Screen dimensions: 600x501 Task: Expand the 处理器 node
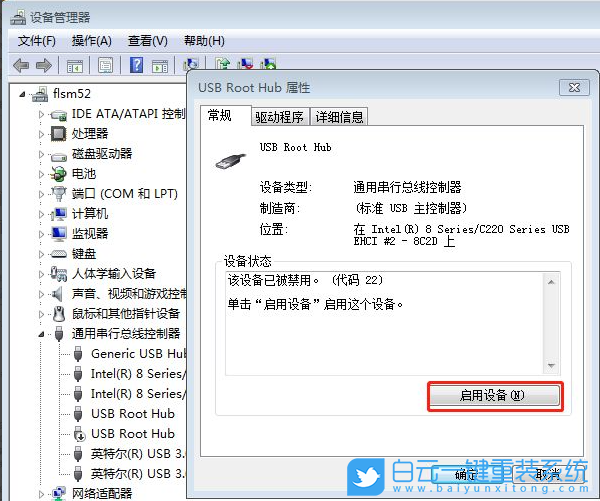coord(41,134)
